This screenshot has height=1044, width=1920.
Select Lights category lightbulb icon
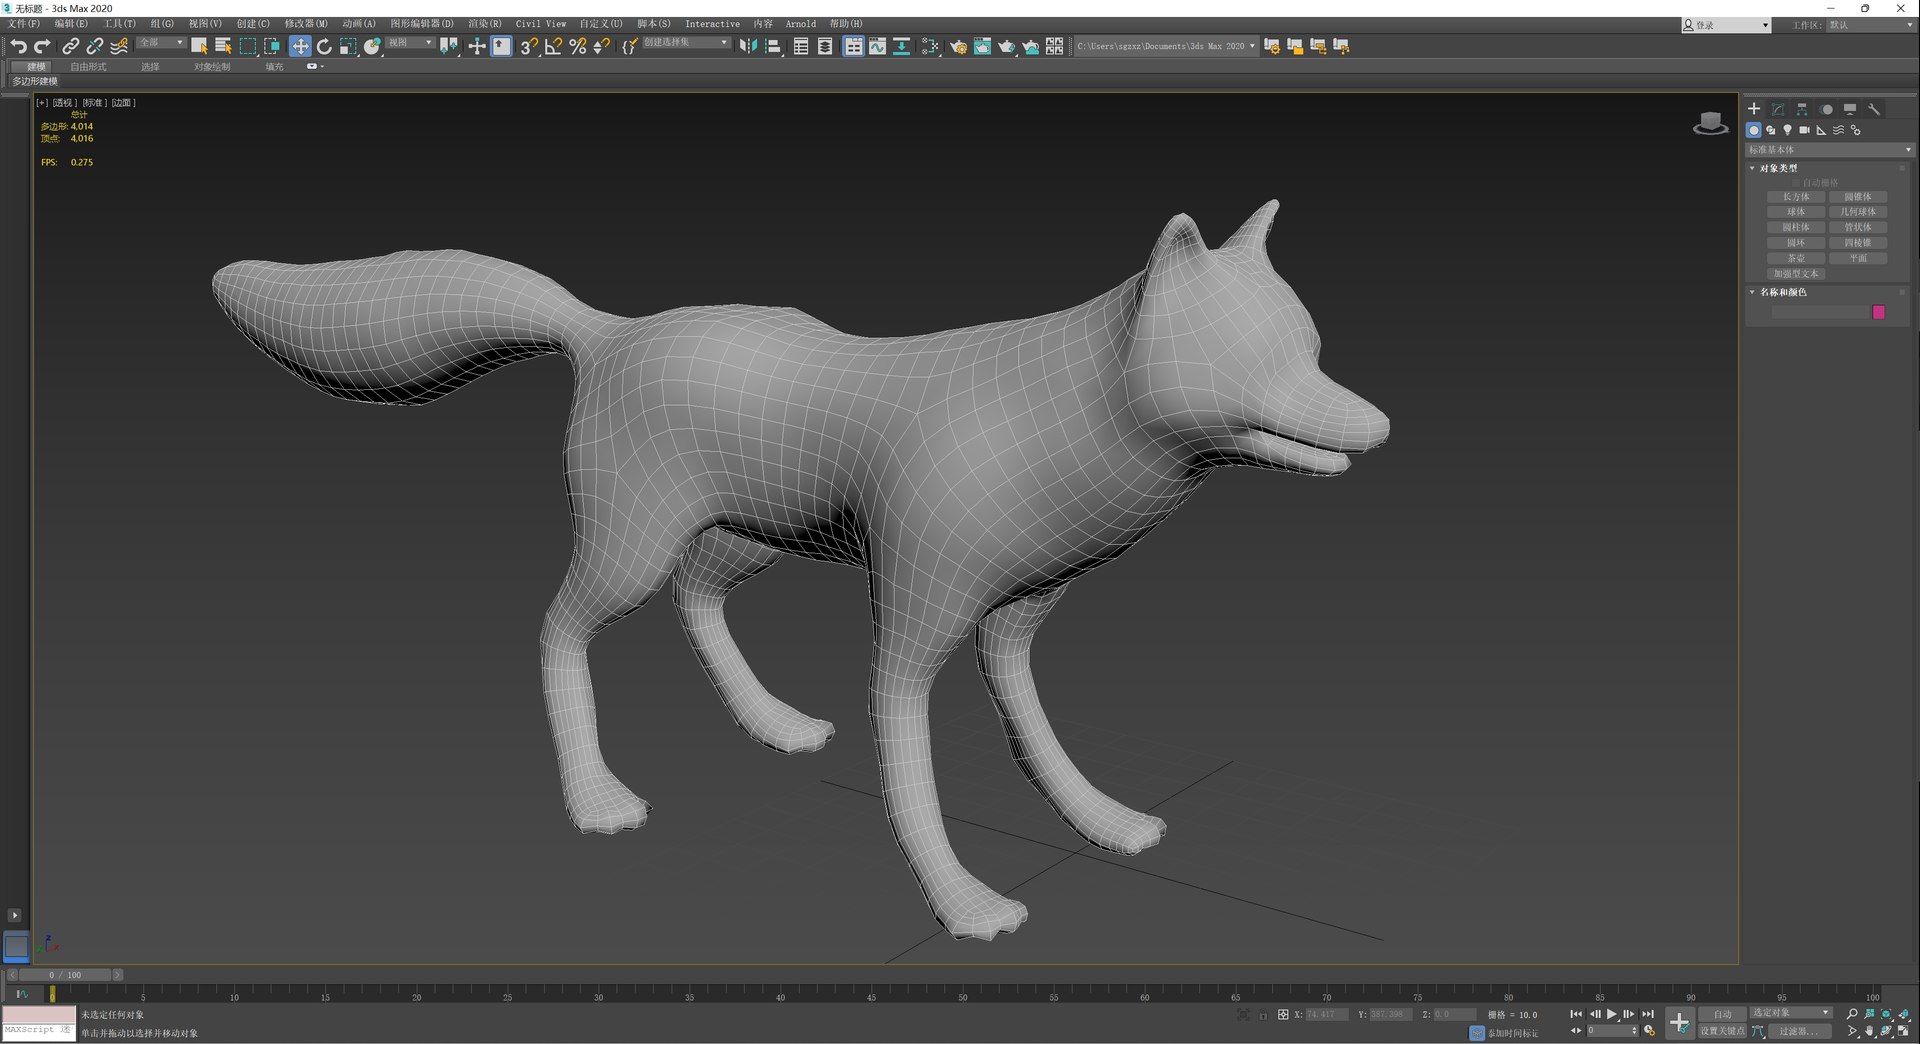point(1787,130)
